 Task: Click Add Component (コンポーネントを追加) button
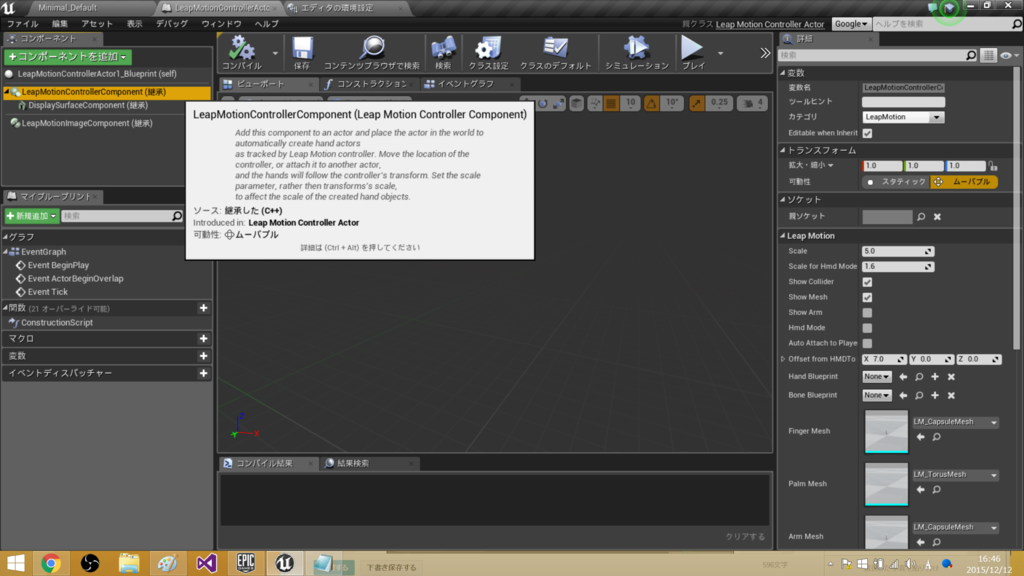68,57
